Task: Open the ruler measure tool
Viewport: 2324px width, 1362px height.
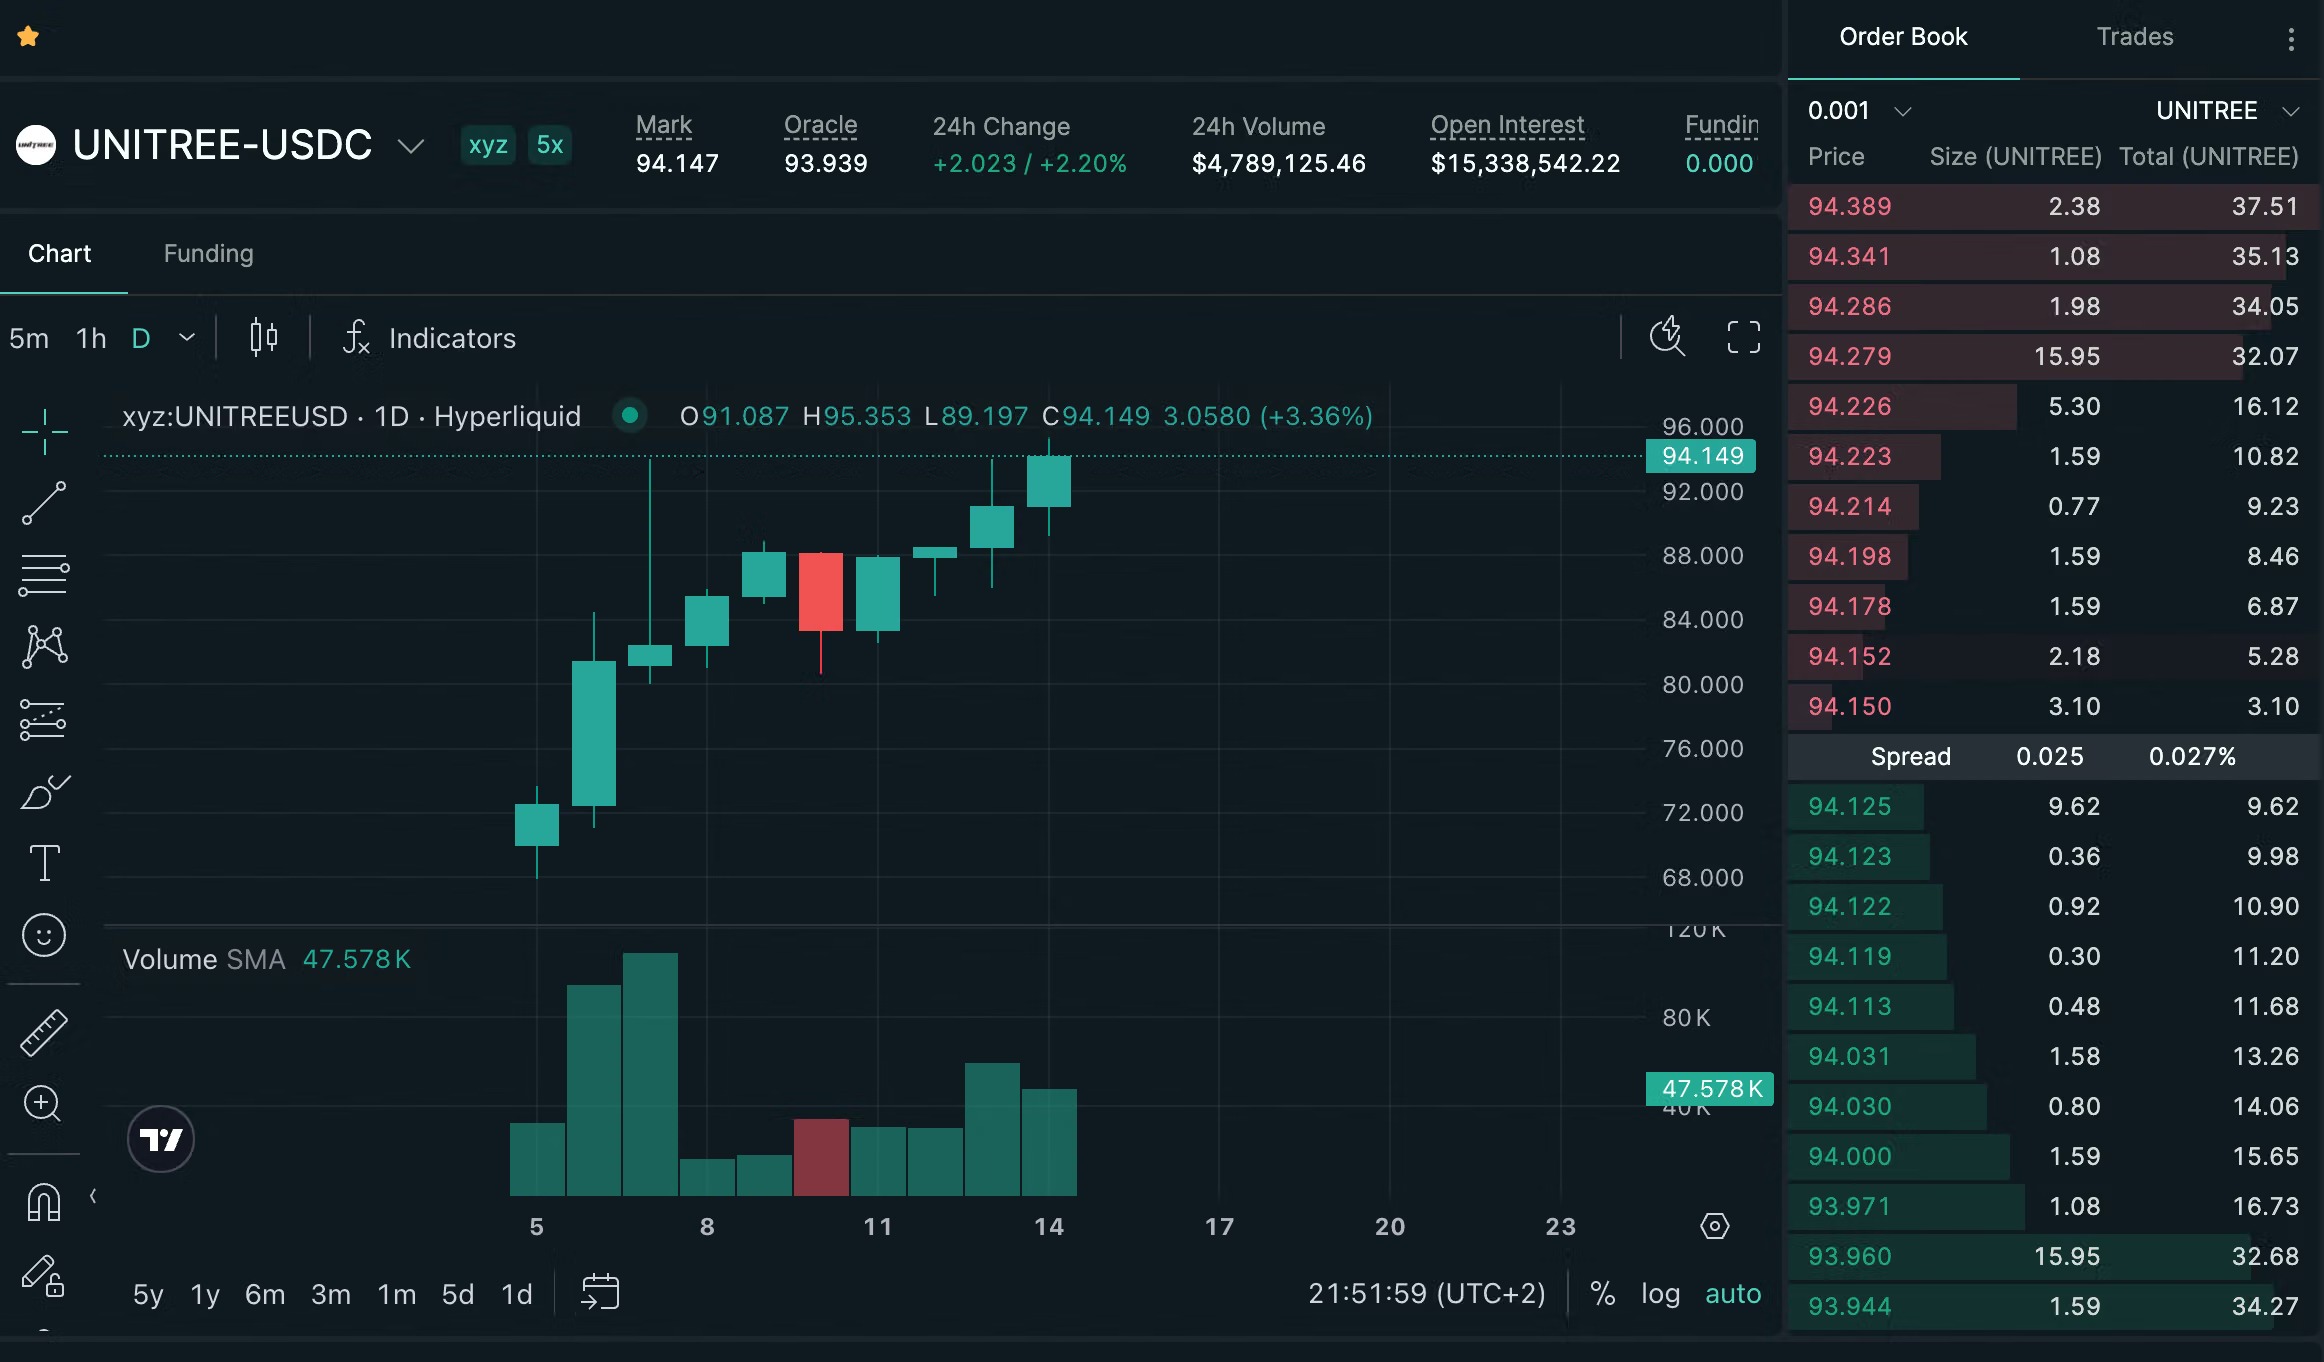Action: (44, 1033)
